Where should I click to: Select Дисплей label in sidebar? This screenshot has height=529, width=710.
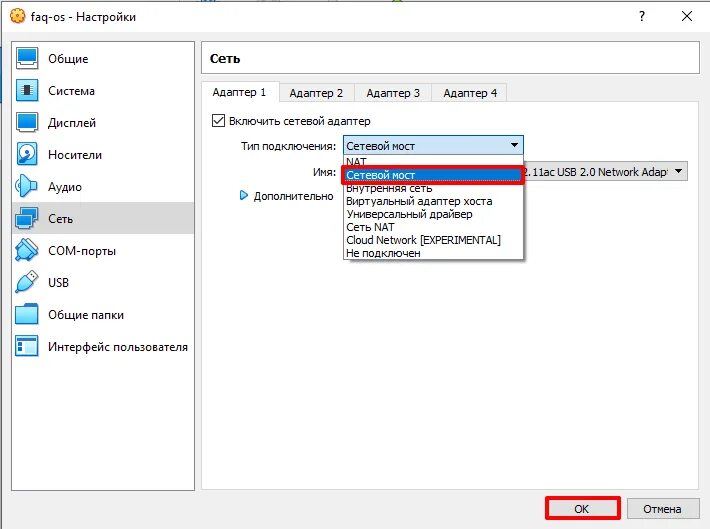(x=72, y=123)
